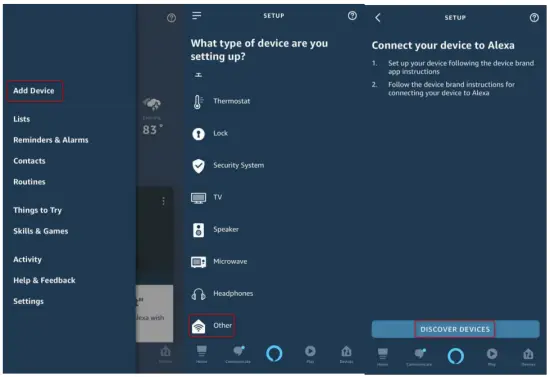Viewport: 550px width, 377px height.
Task: Open three-dot options on the home card
Action: click(x=163, y=201)
